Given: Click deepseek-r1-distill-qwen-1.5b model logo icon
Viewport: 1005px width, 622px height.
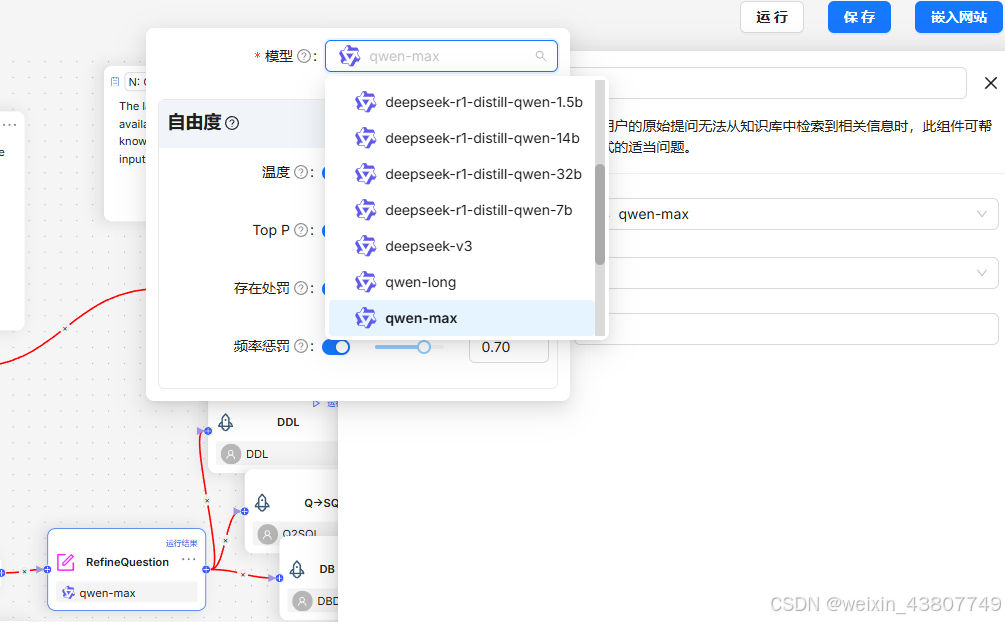Looking at the screenshot, I should [x=365, y=103].
